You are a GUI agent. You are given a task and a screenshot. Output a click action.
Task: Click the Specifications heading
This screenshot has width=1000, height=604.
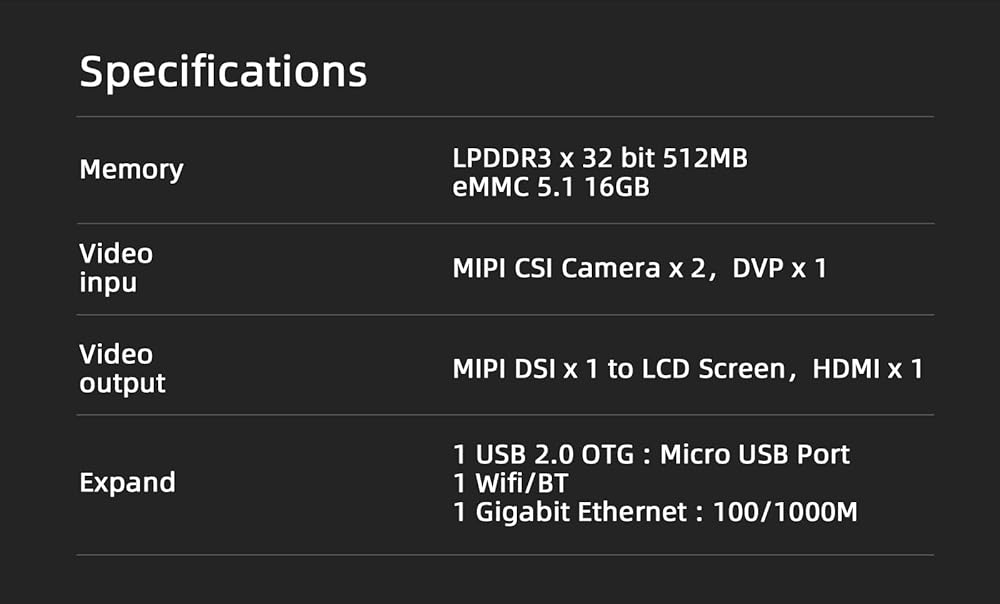click(x=223, y=72)
